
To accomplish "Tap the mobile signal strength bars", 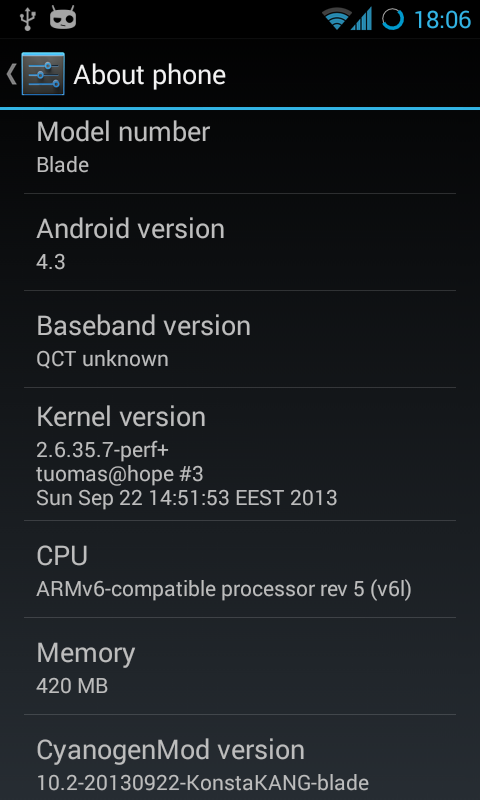I will point(361,19).
